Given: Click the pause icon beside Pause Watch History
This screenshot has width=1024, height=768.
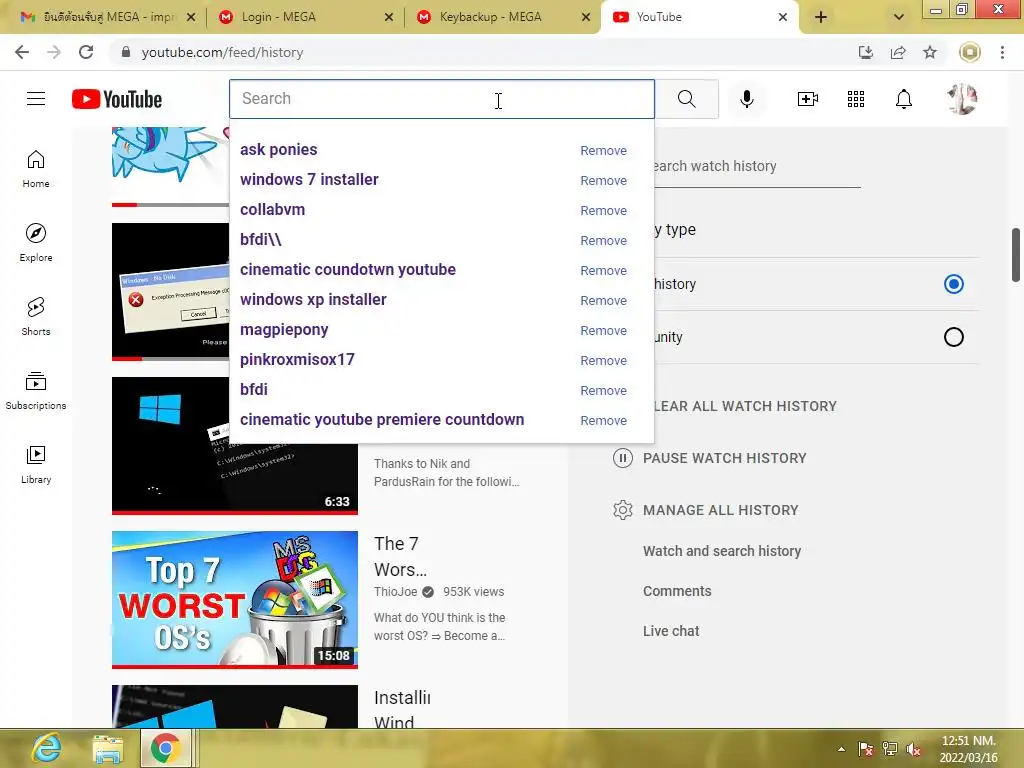Looking at the screenshot, I should coord(622,458).
